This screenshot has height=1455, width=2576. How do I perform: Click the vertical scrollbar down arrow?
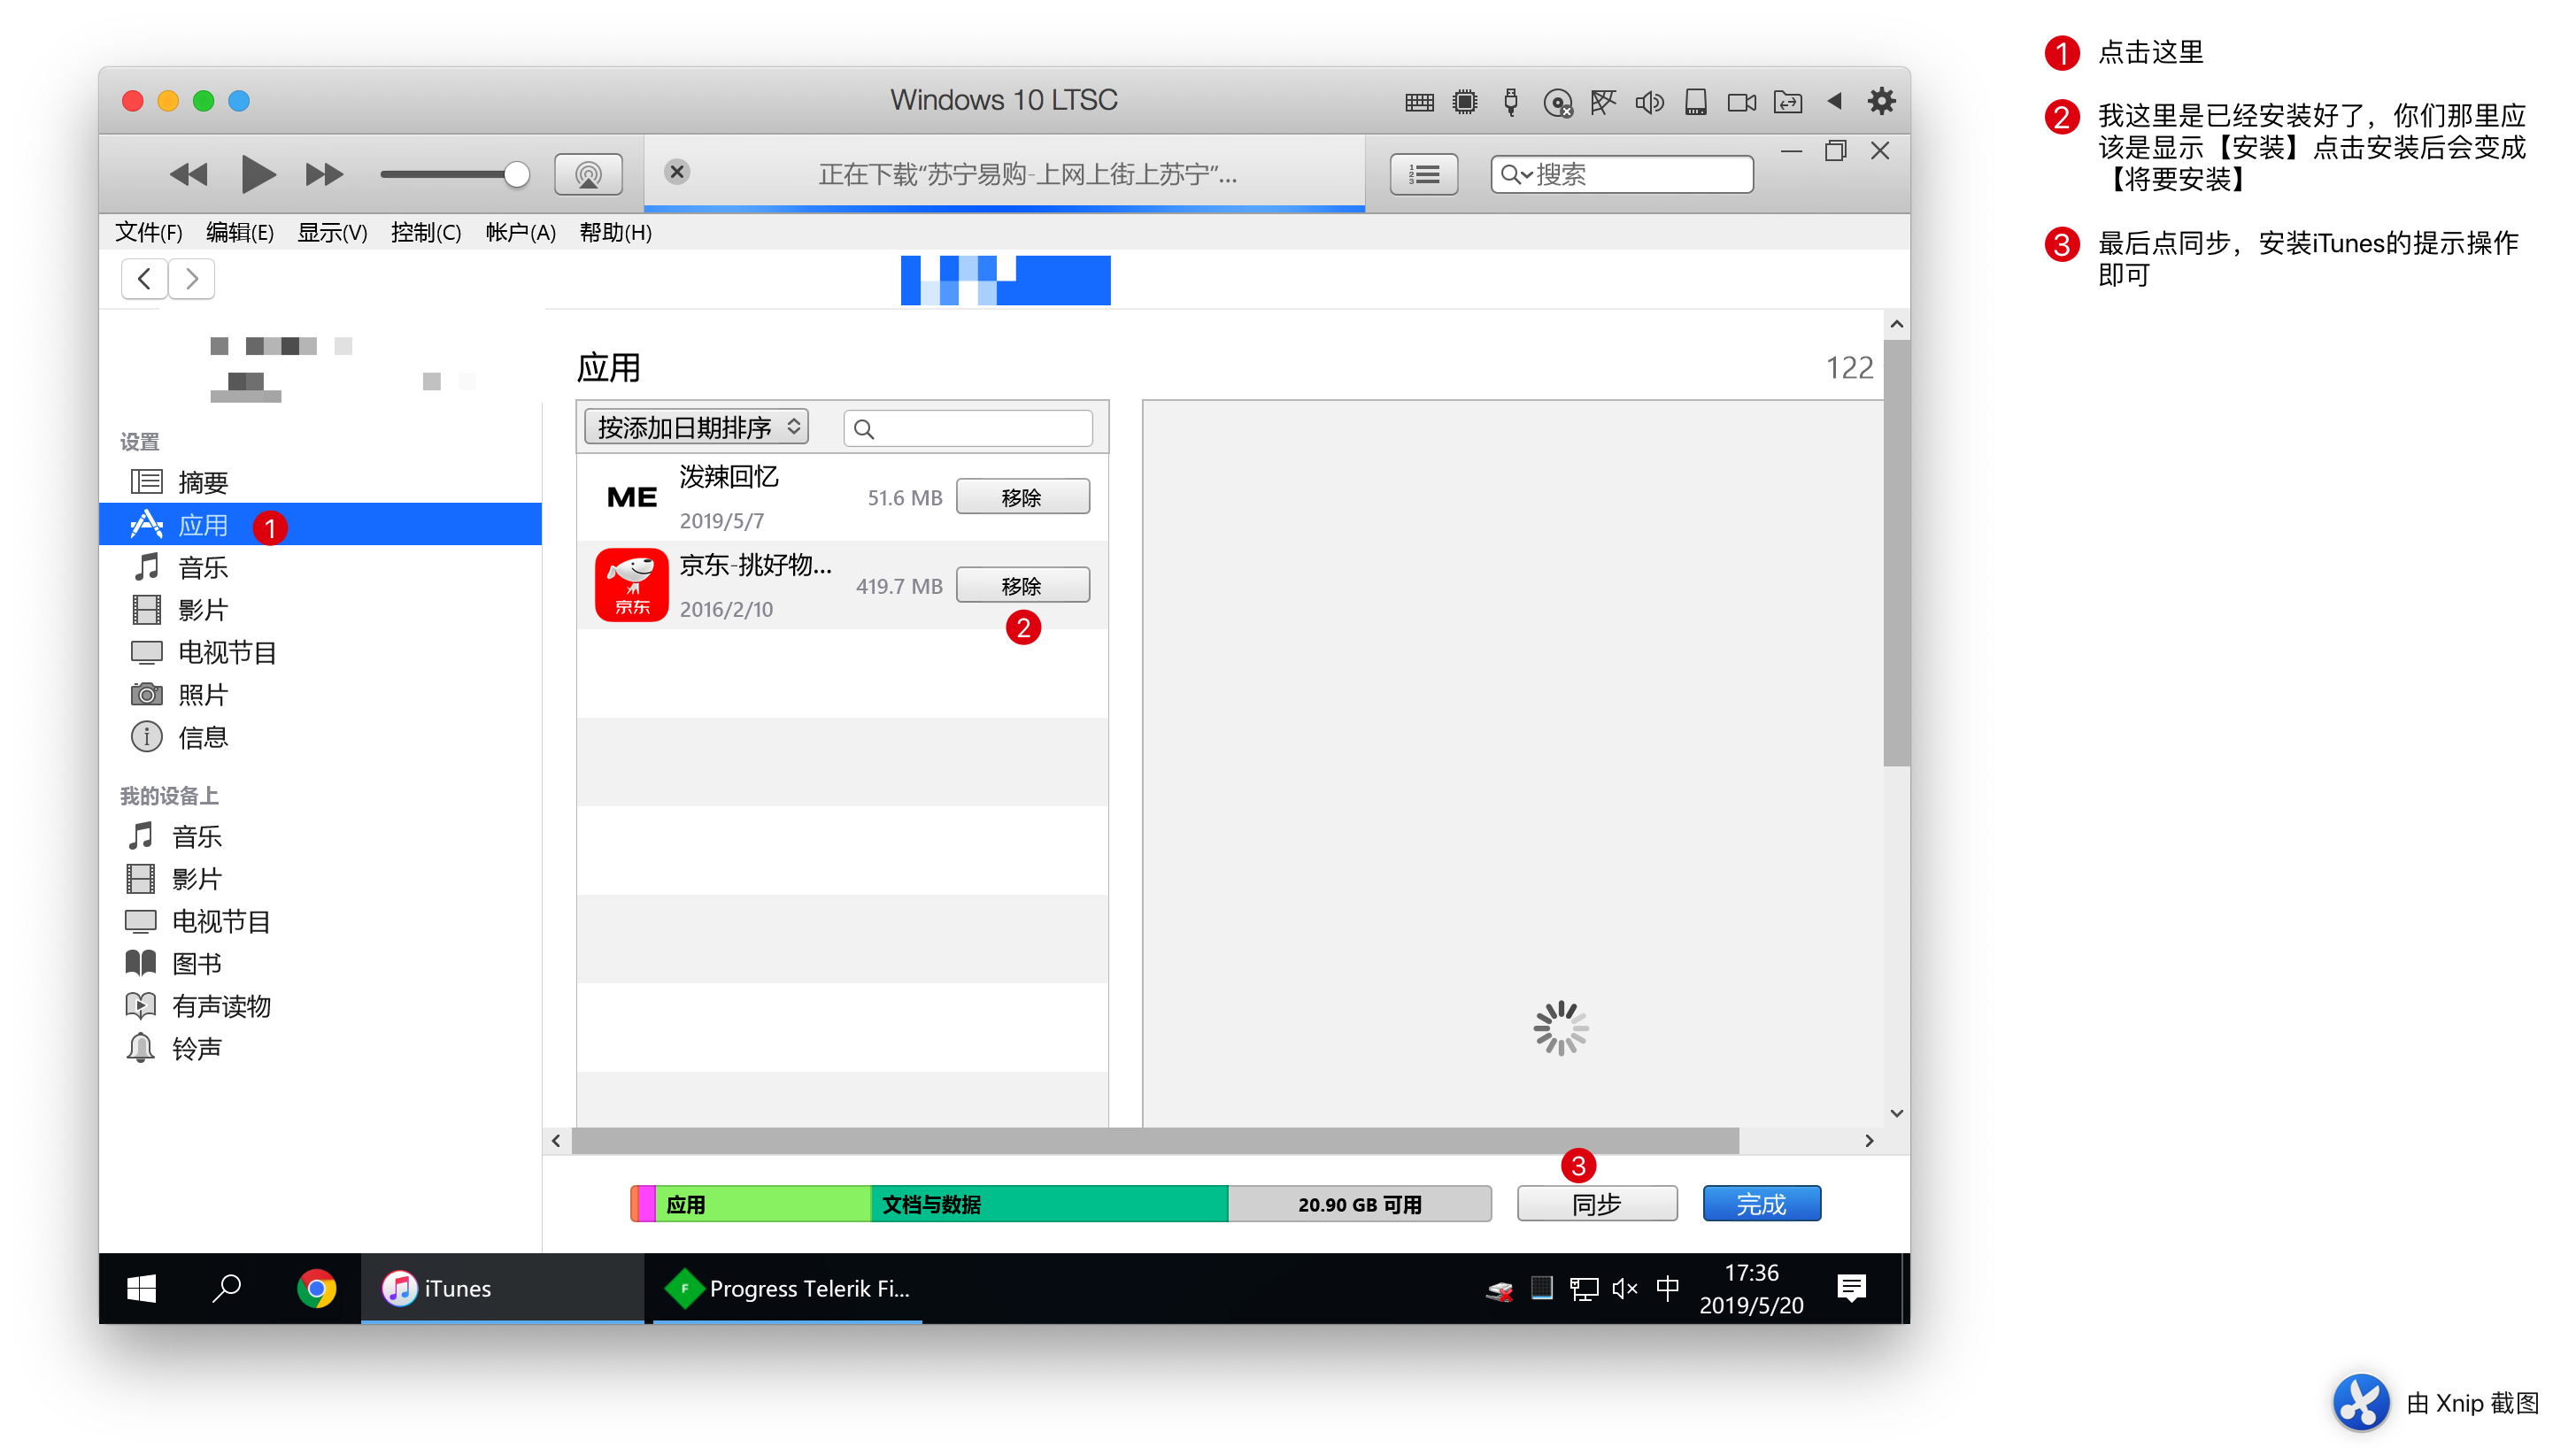(x=1896, y=1113)
